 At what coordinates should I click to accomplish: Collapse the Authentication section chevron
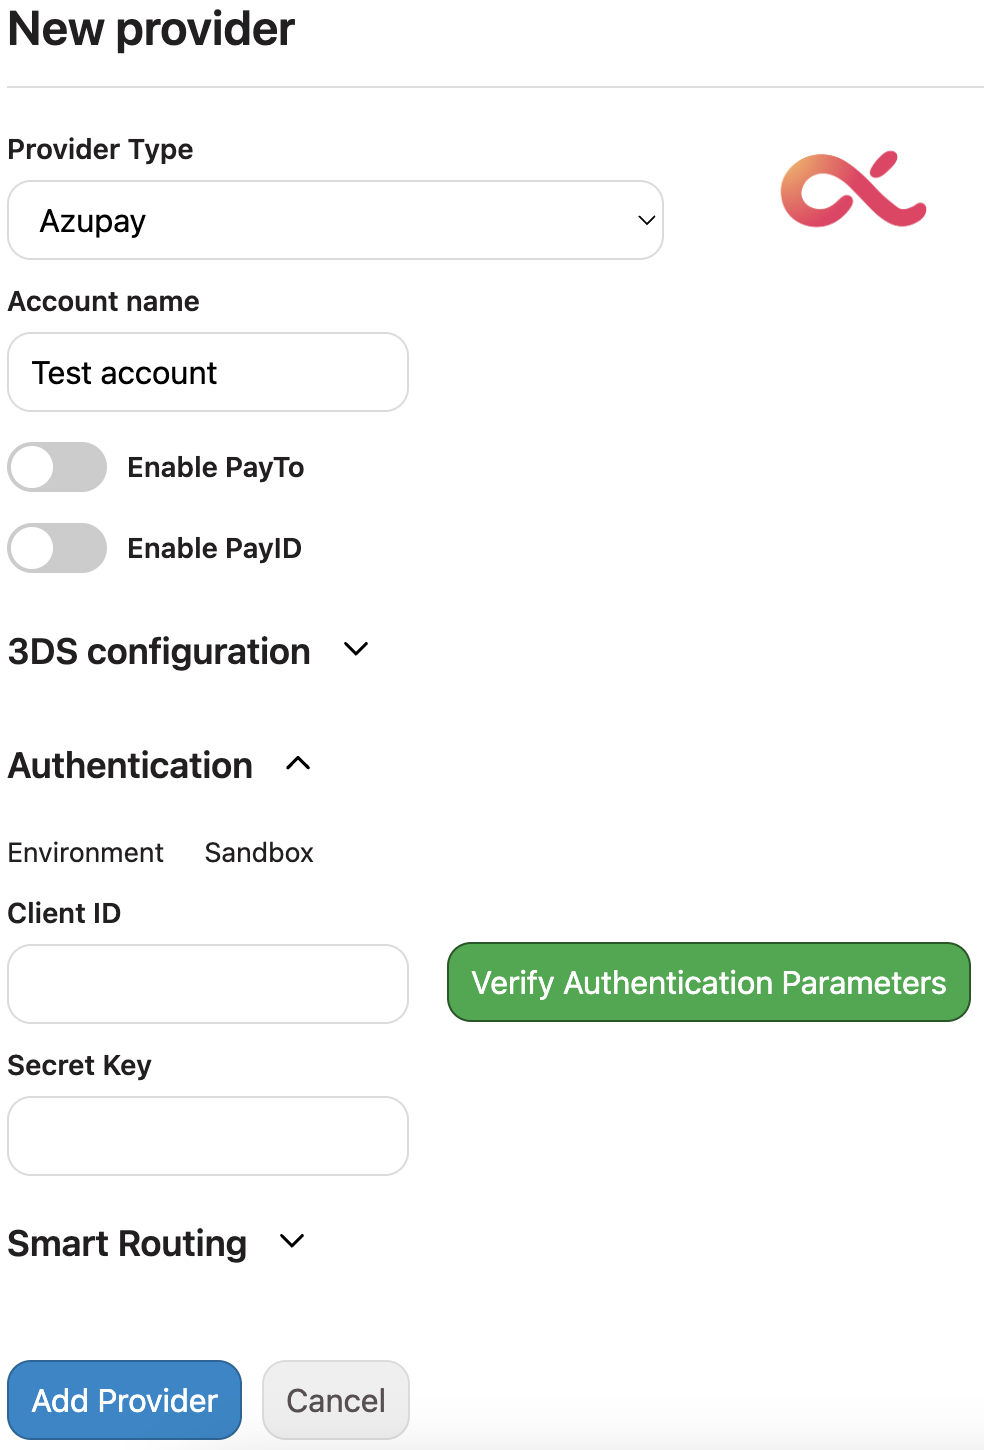298,764
